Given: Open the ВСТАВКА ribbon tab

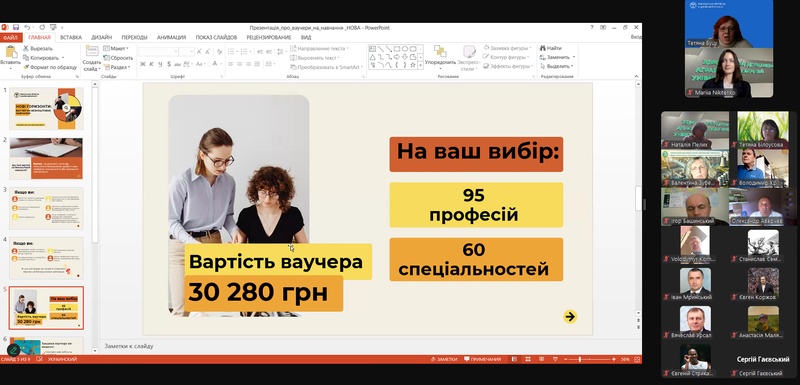Looking at the screenshot, I should pyautogui.click(x=71, y=37).
